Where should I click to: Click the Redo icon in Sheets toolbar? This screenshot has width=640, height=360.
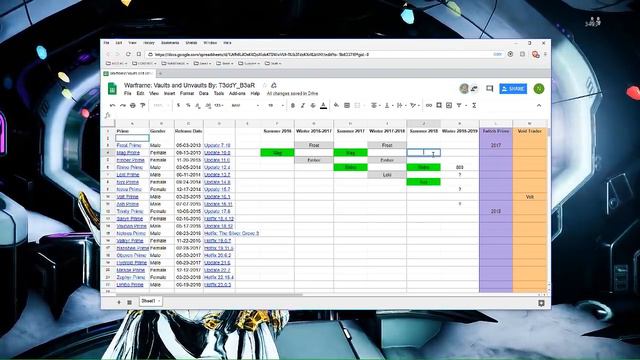pos(122,105)
